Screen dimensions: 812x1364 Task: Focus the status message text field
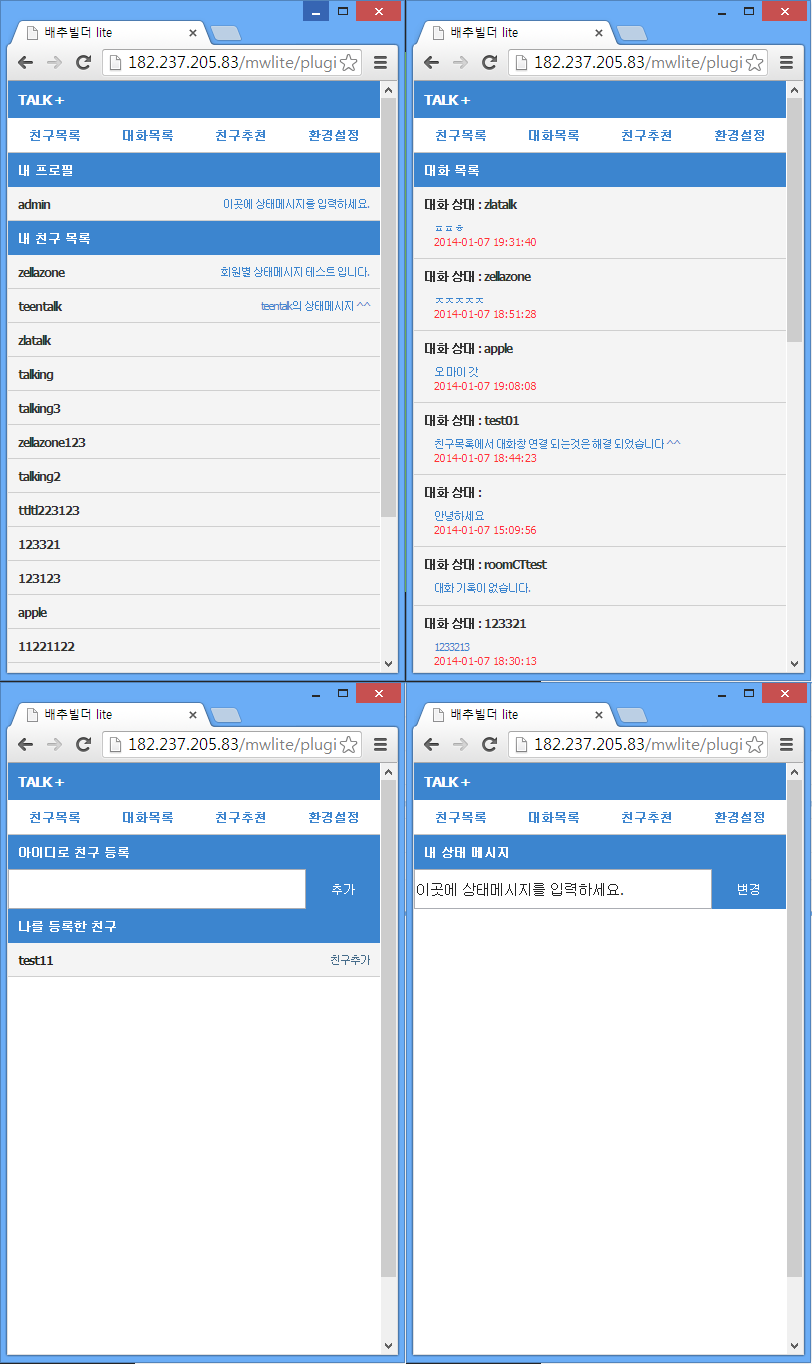click(x=562, y=889)
